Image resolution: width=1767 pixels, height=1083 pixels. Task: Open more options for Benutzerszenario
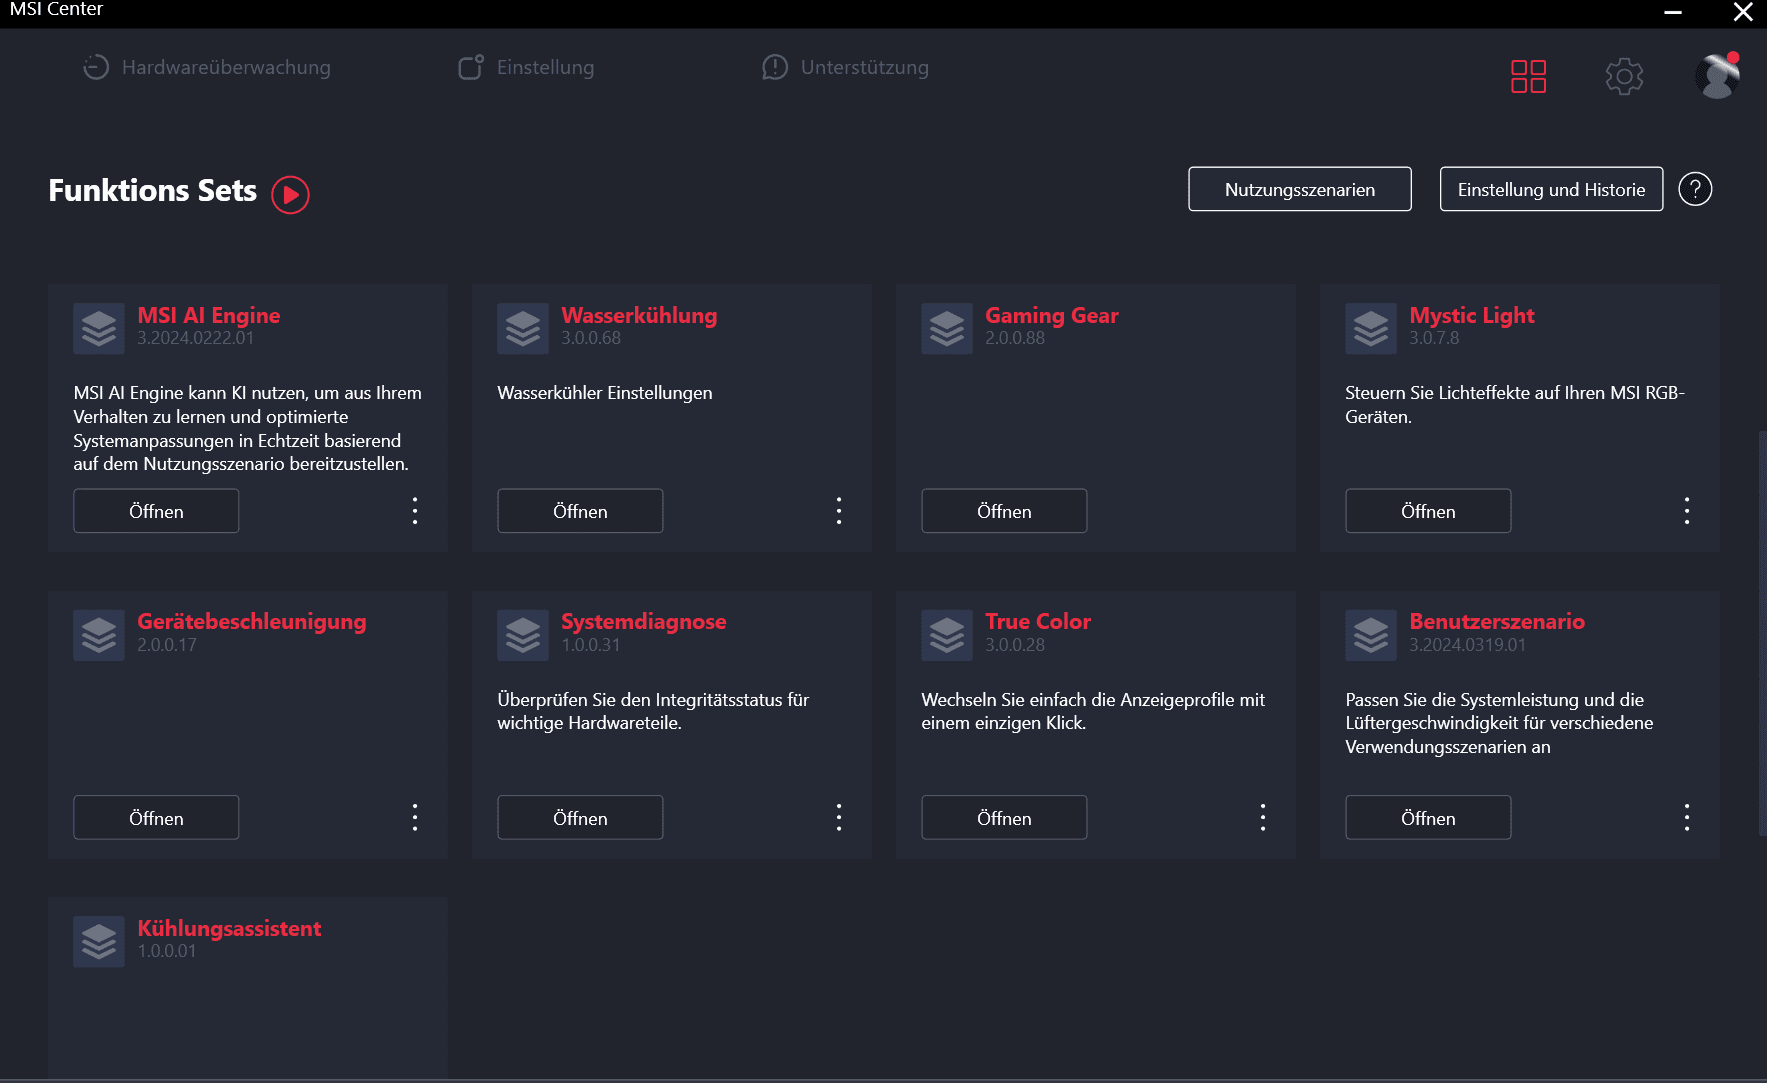(1687, 818)
